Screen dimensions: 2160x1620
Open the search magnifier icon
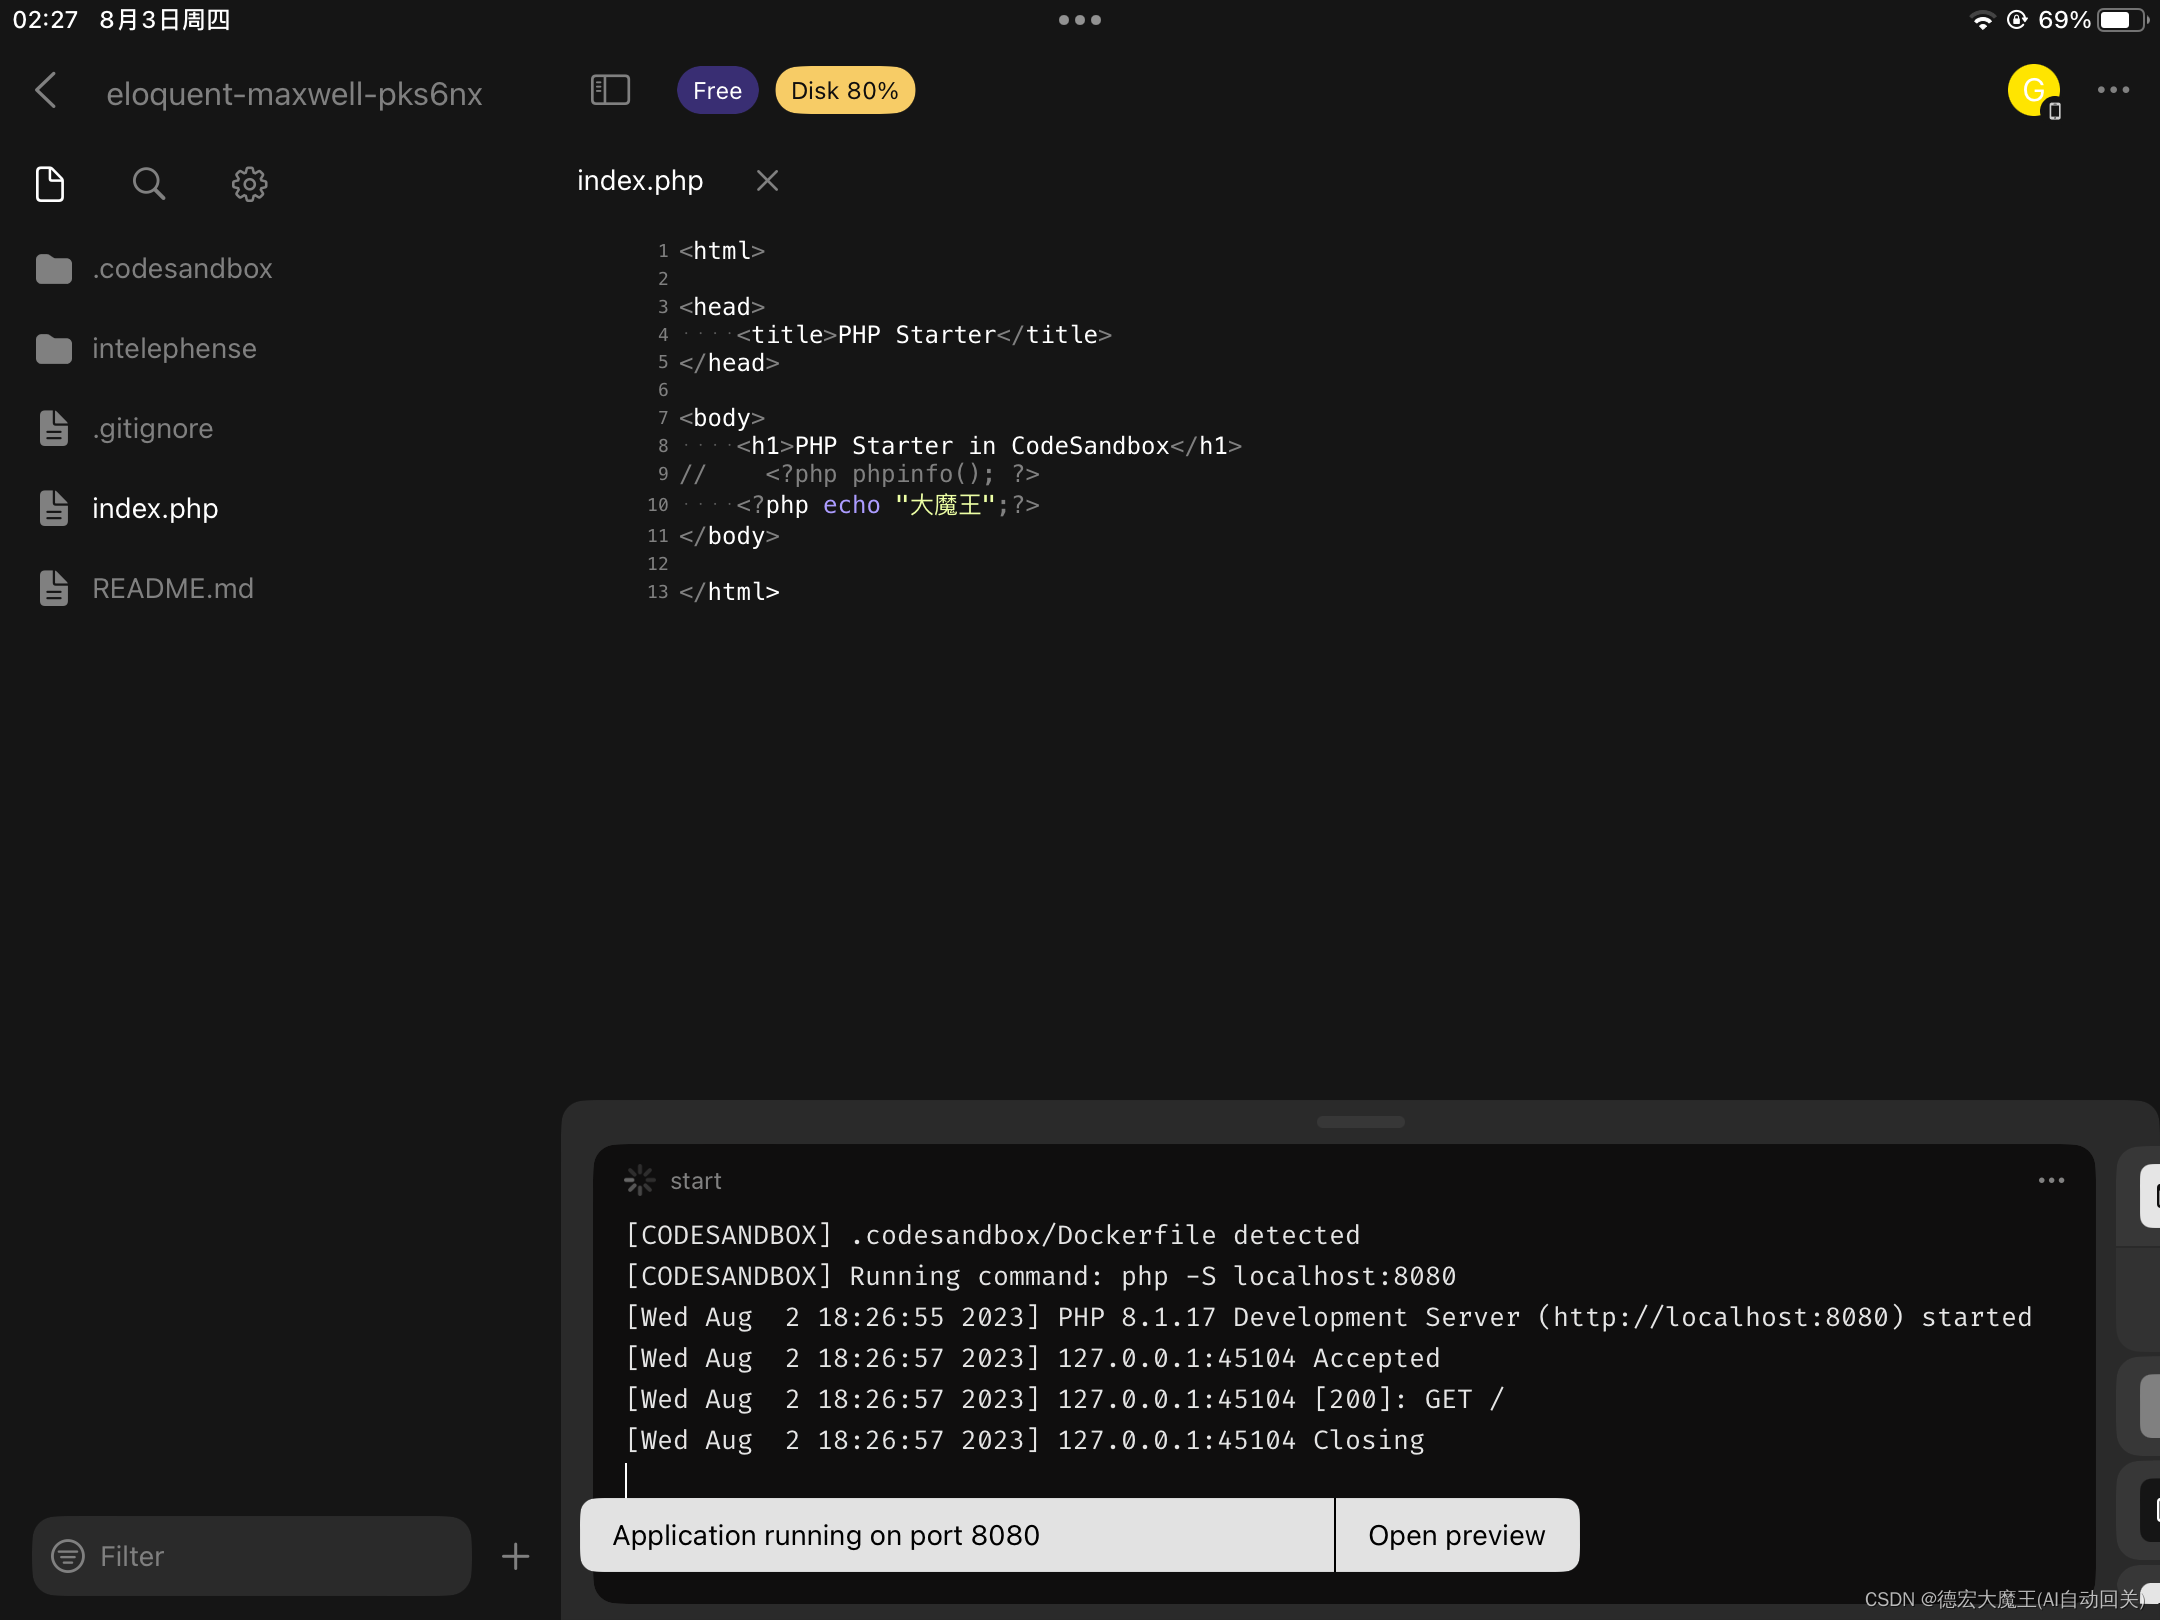[148, 184]
